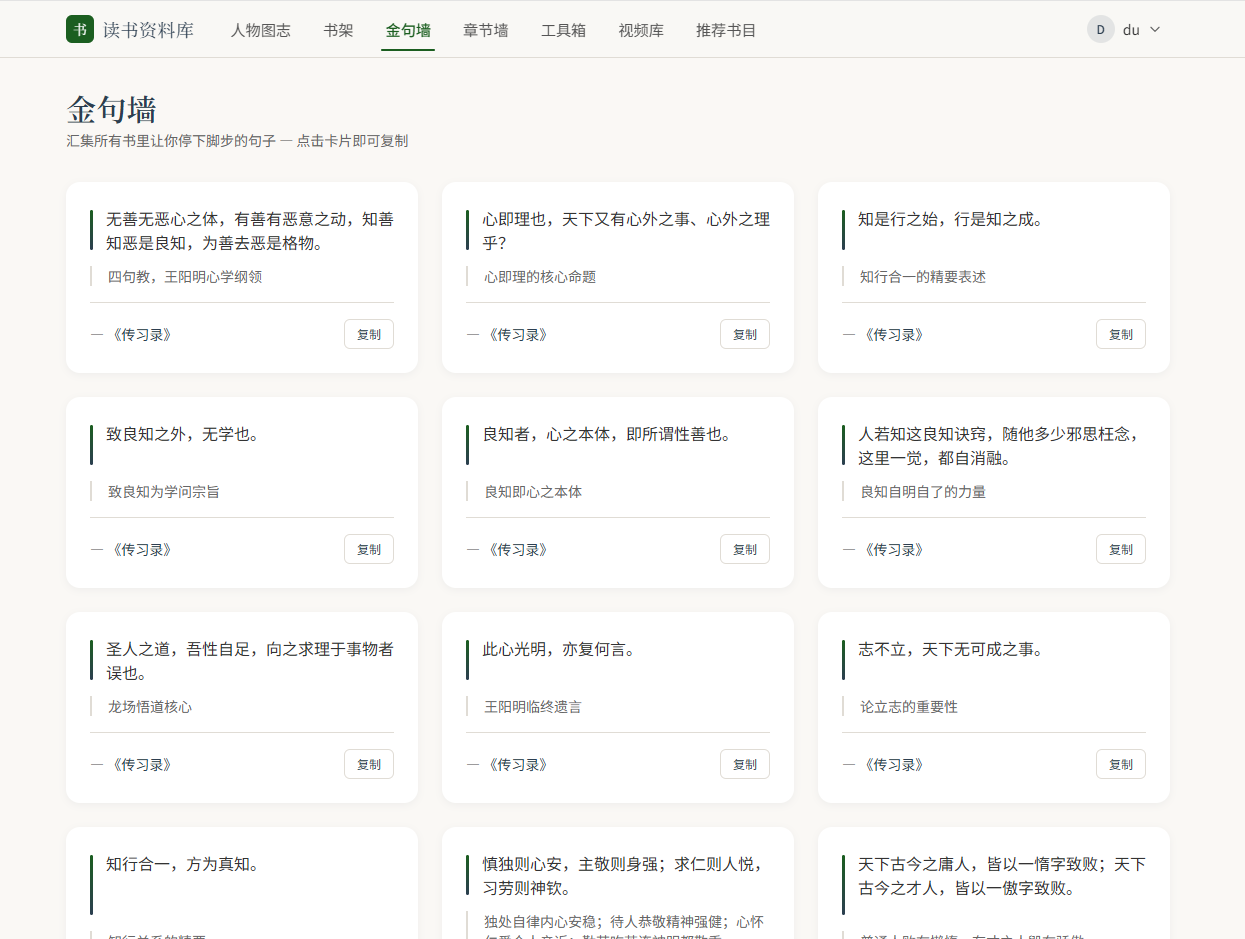The image size is (1245, 939).
Task: Click the 金句墙 page heading
Action: tap(111, 109)
